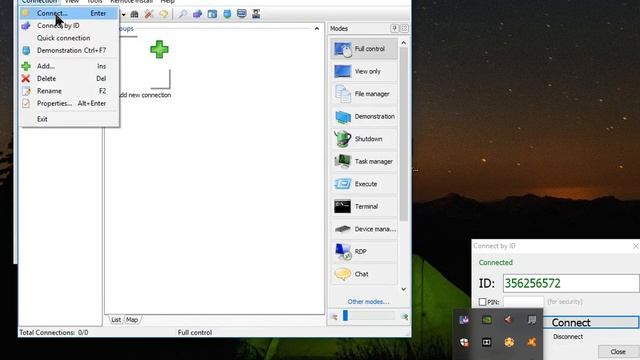Click the Connected status text

point(496,263)
